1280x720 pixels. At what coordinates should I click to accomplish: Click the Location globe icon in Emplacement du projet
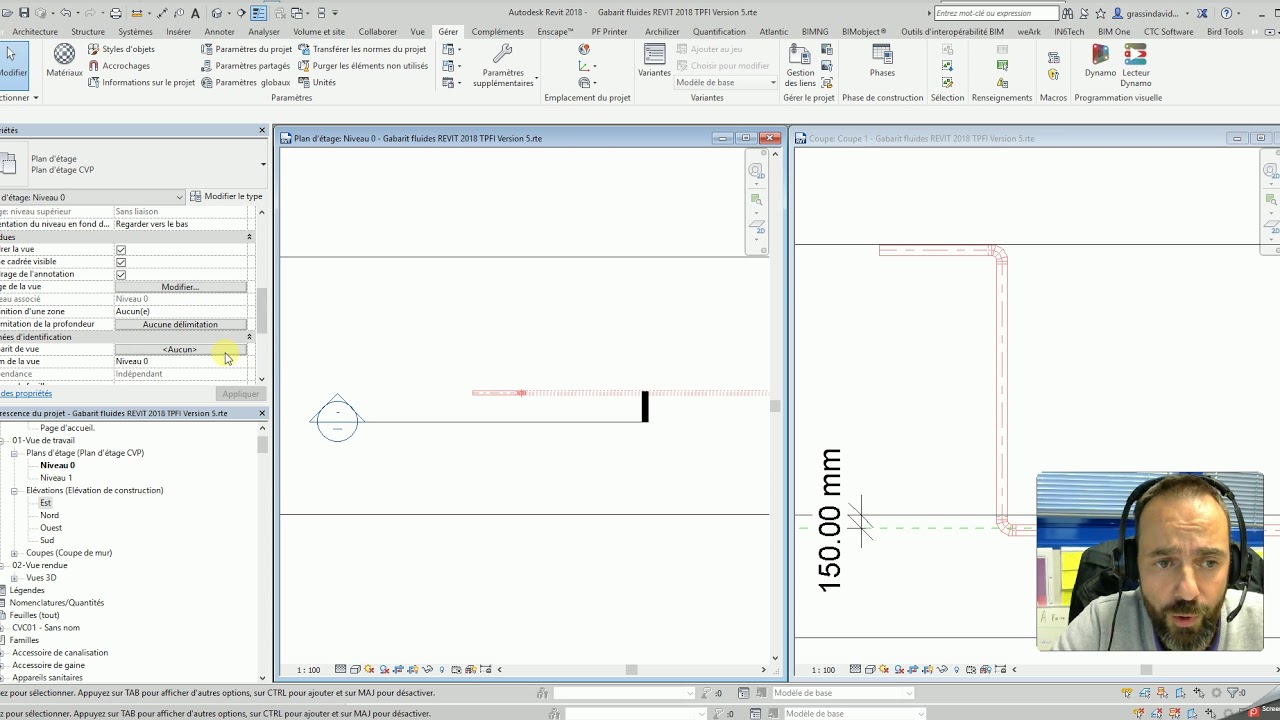(584, 49)
